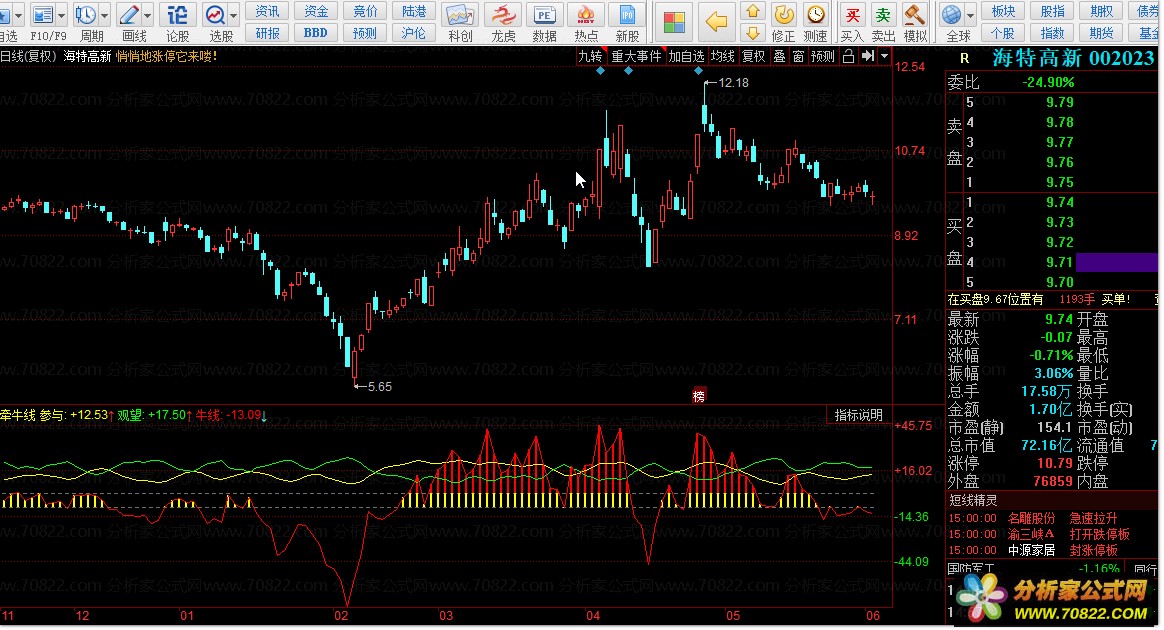Click the lock icon on chart toolbar
The image size is (1164, 630).
pos(848,56)
